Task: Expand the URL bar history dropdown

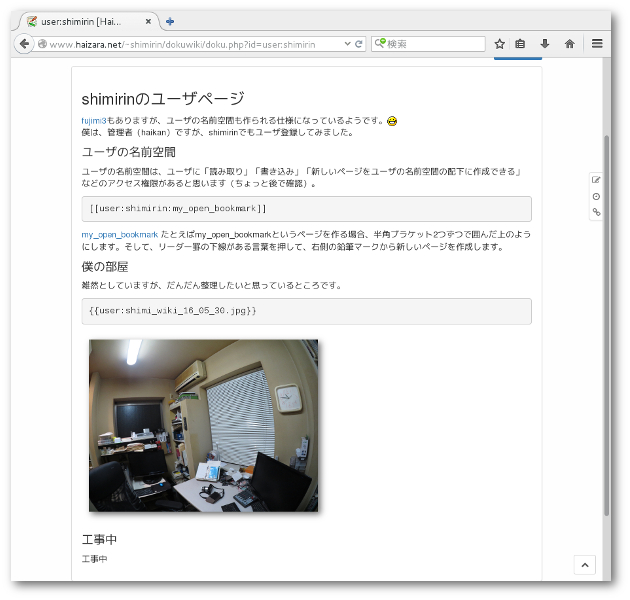Action: coord(345,44)
